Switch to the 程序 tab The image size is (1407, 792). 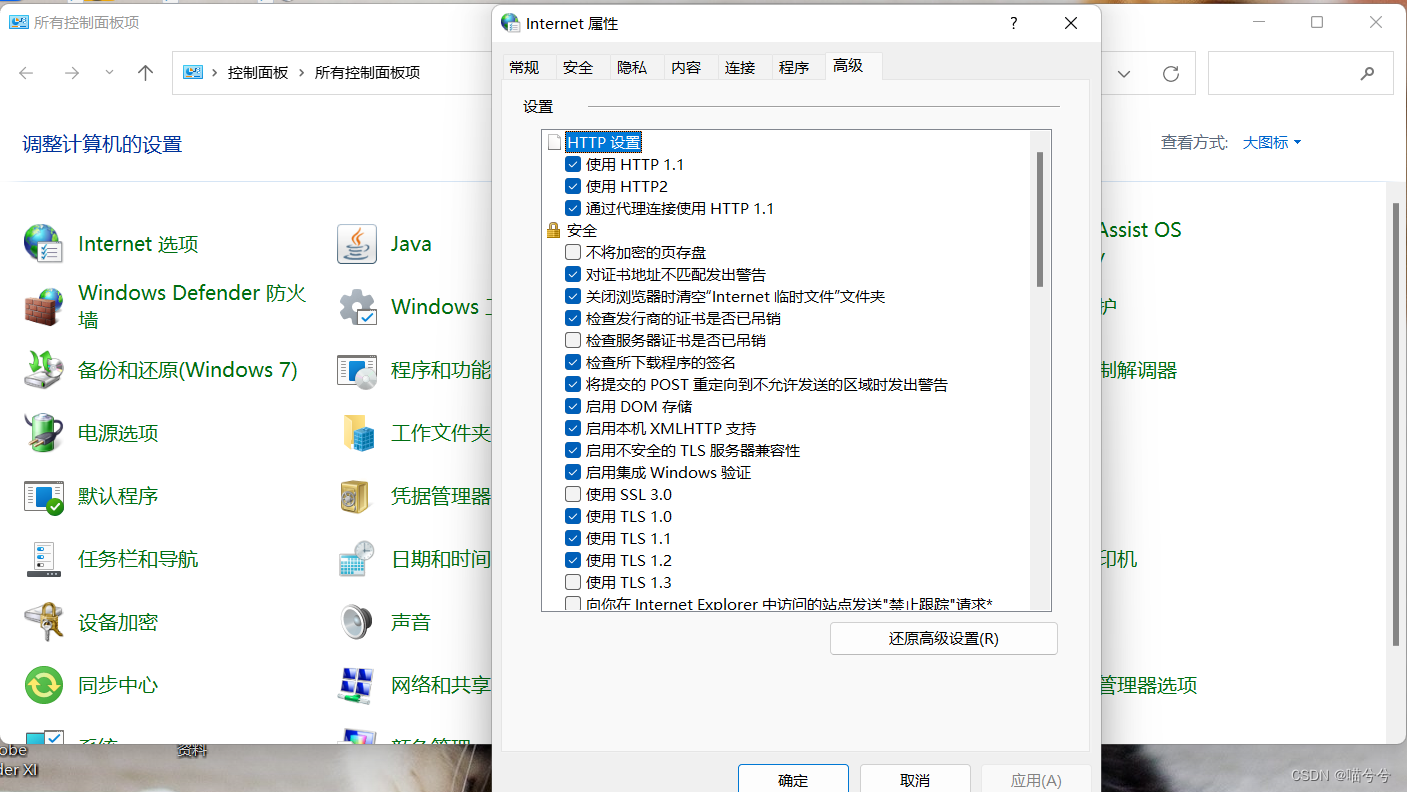[x=794, y=68]
